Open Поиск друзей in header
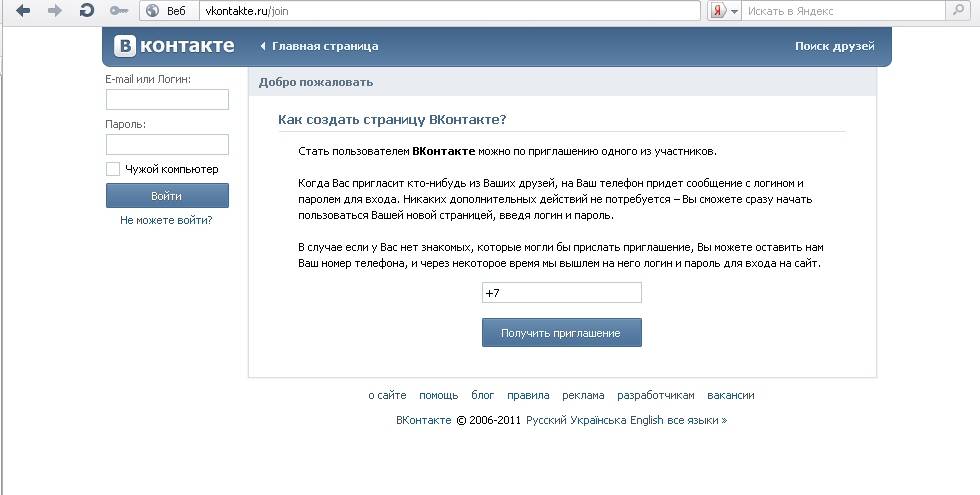980x495 pixels. (834, 46)
